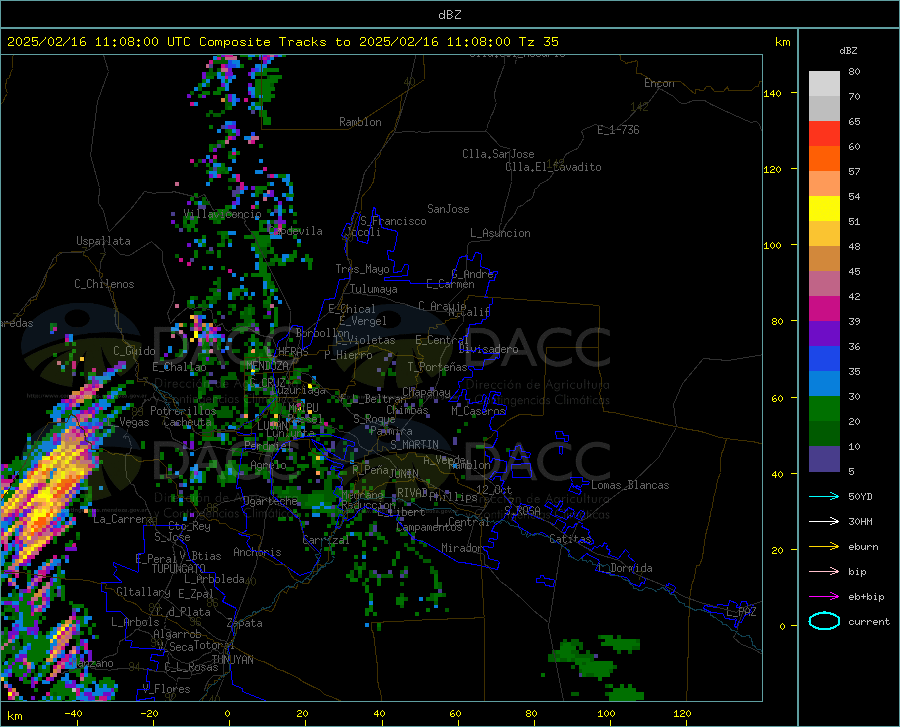This screenshot has height=727, width=900.
Task: Click the 'Mirador' place label
Action: coord(462,548)
